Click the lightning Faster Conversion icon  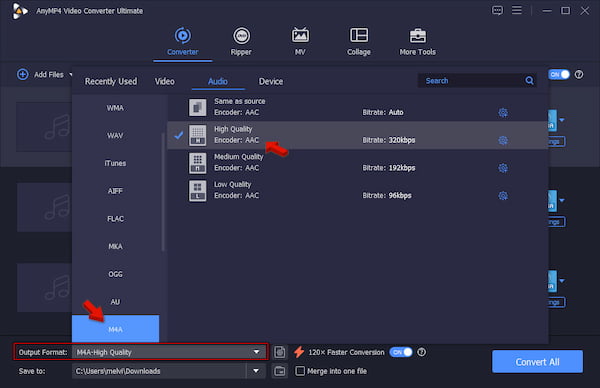(x=299, y=352)
